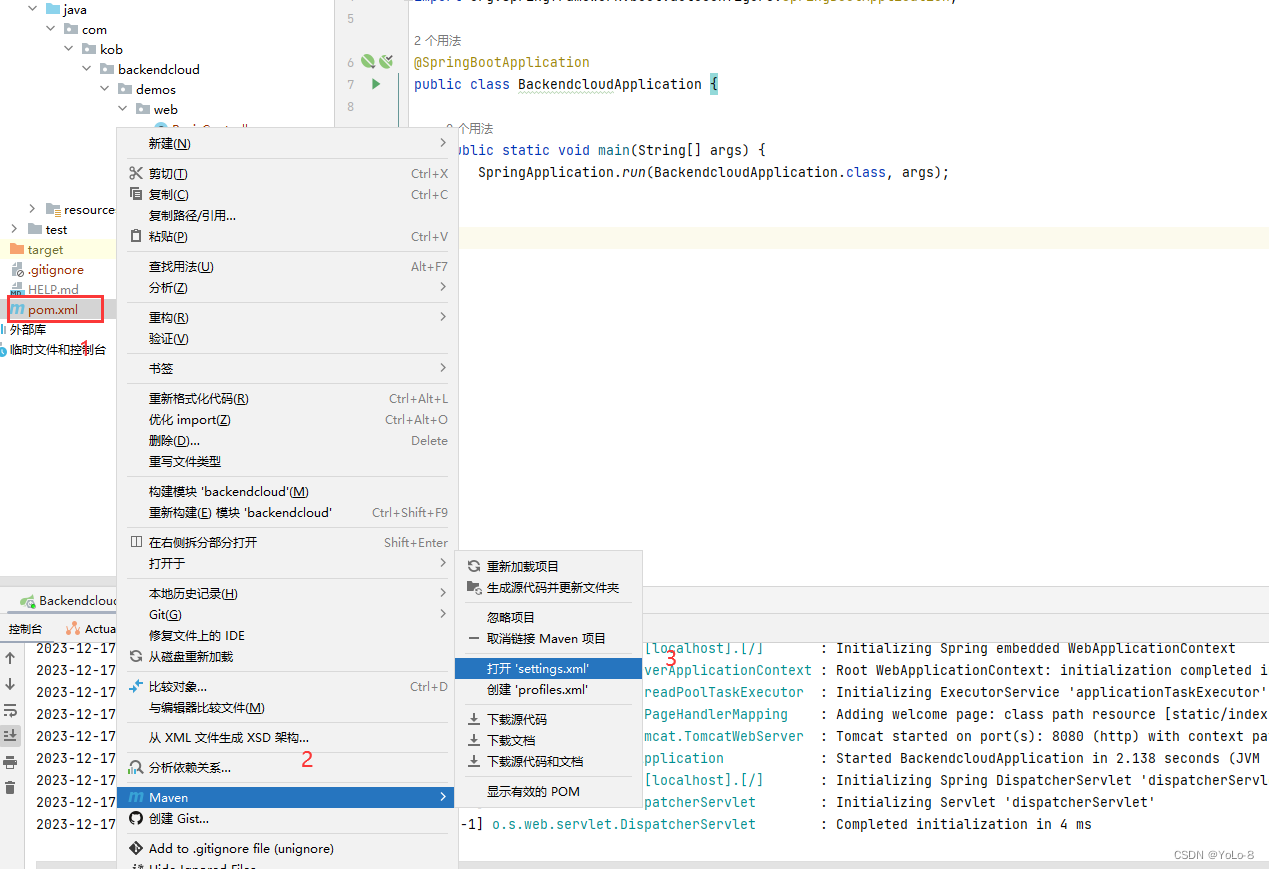Click the GitHub icon beside 创建 Gist

coord(136,818)
